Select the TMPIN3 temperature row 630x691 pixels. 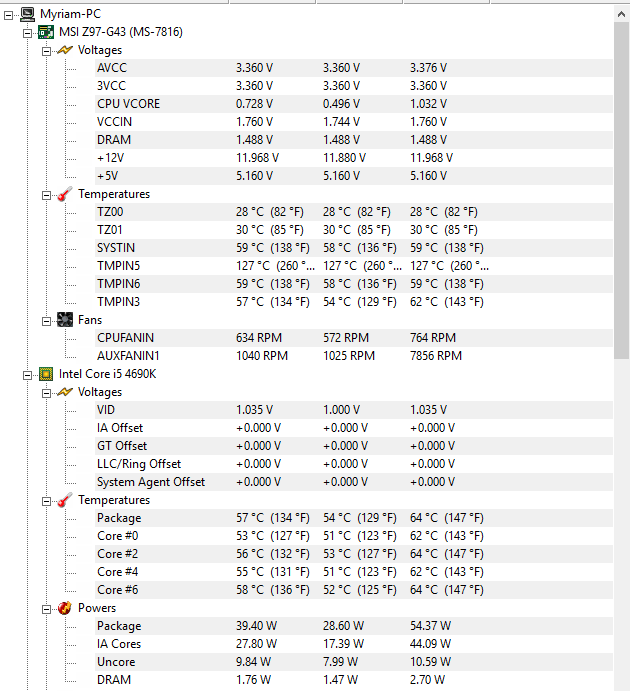354,302
